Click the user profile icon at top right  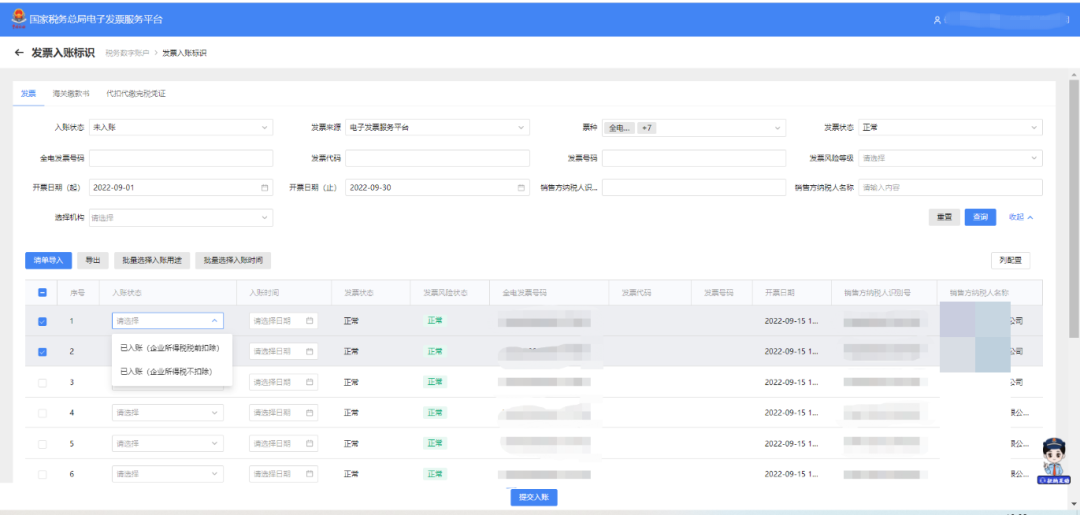click(x=937, y=19)
